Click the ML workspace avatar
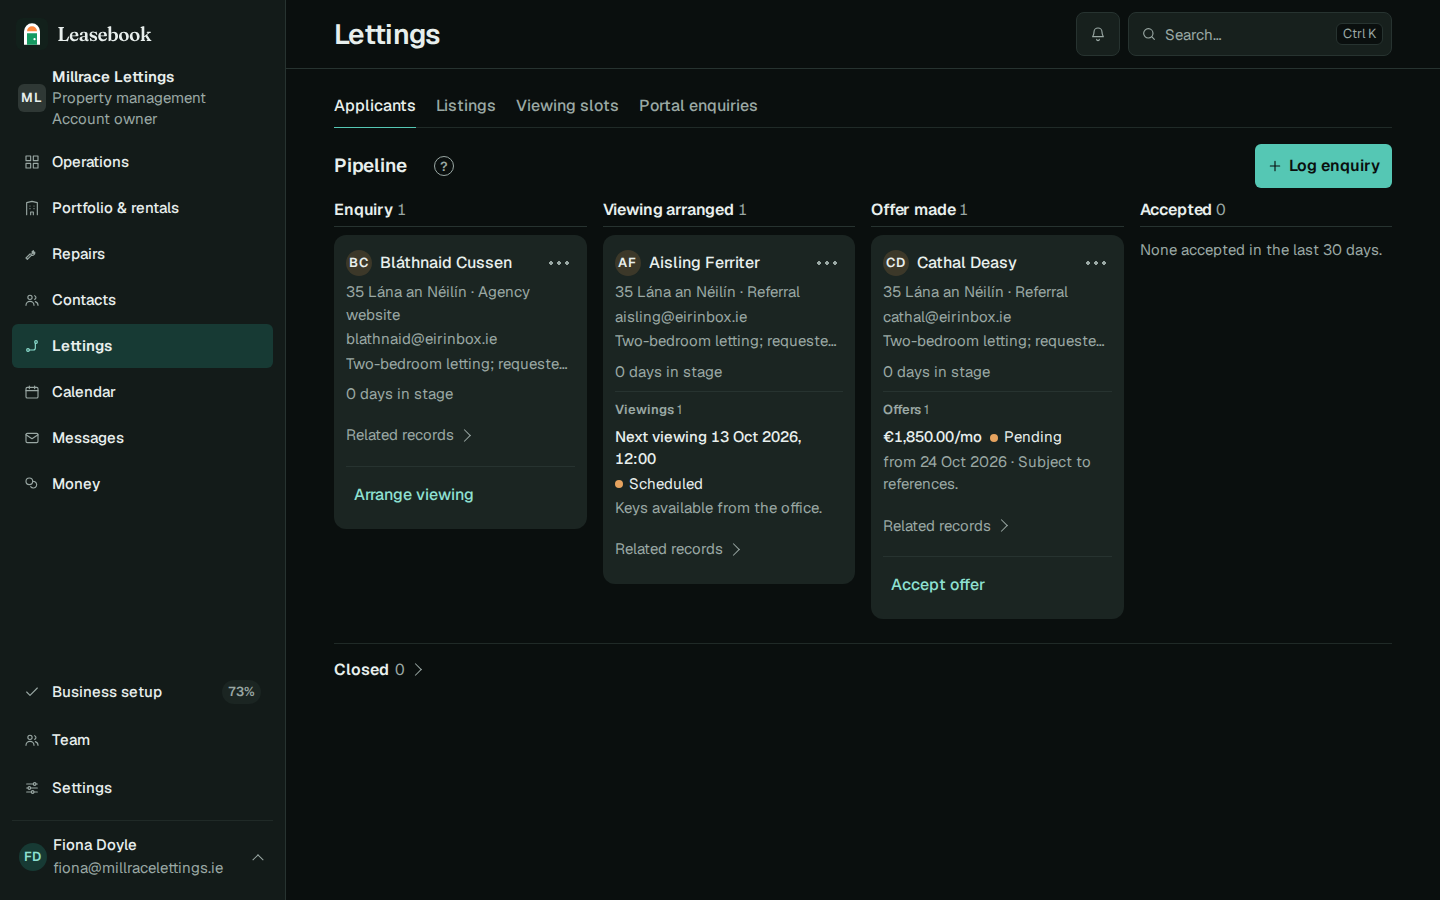This screenshot has height=900, width=1440. coord(32,98)
